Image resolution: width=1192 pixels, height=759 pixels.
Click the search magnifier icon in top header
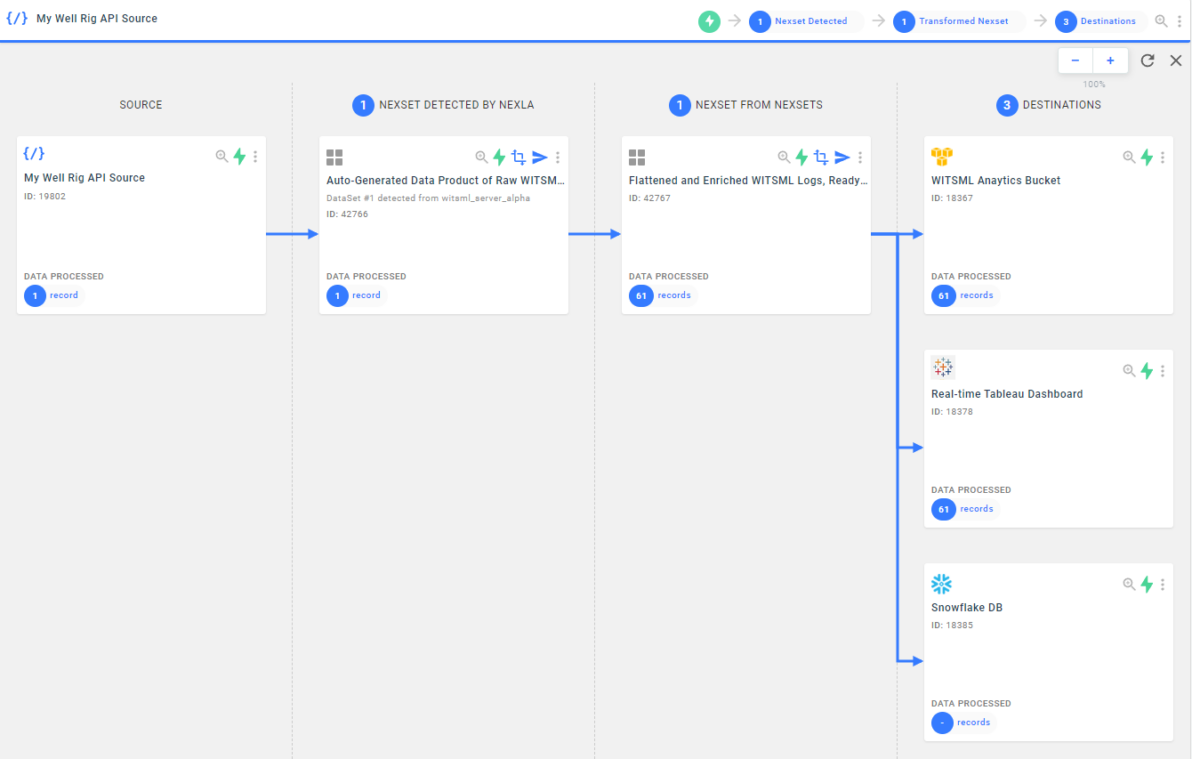(x=1161, y=21)
